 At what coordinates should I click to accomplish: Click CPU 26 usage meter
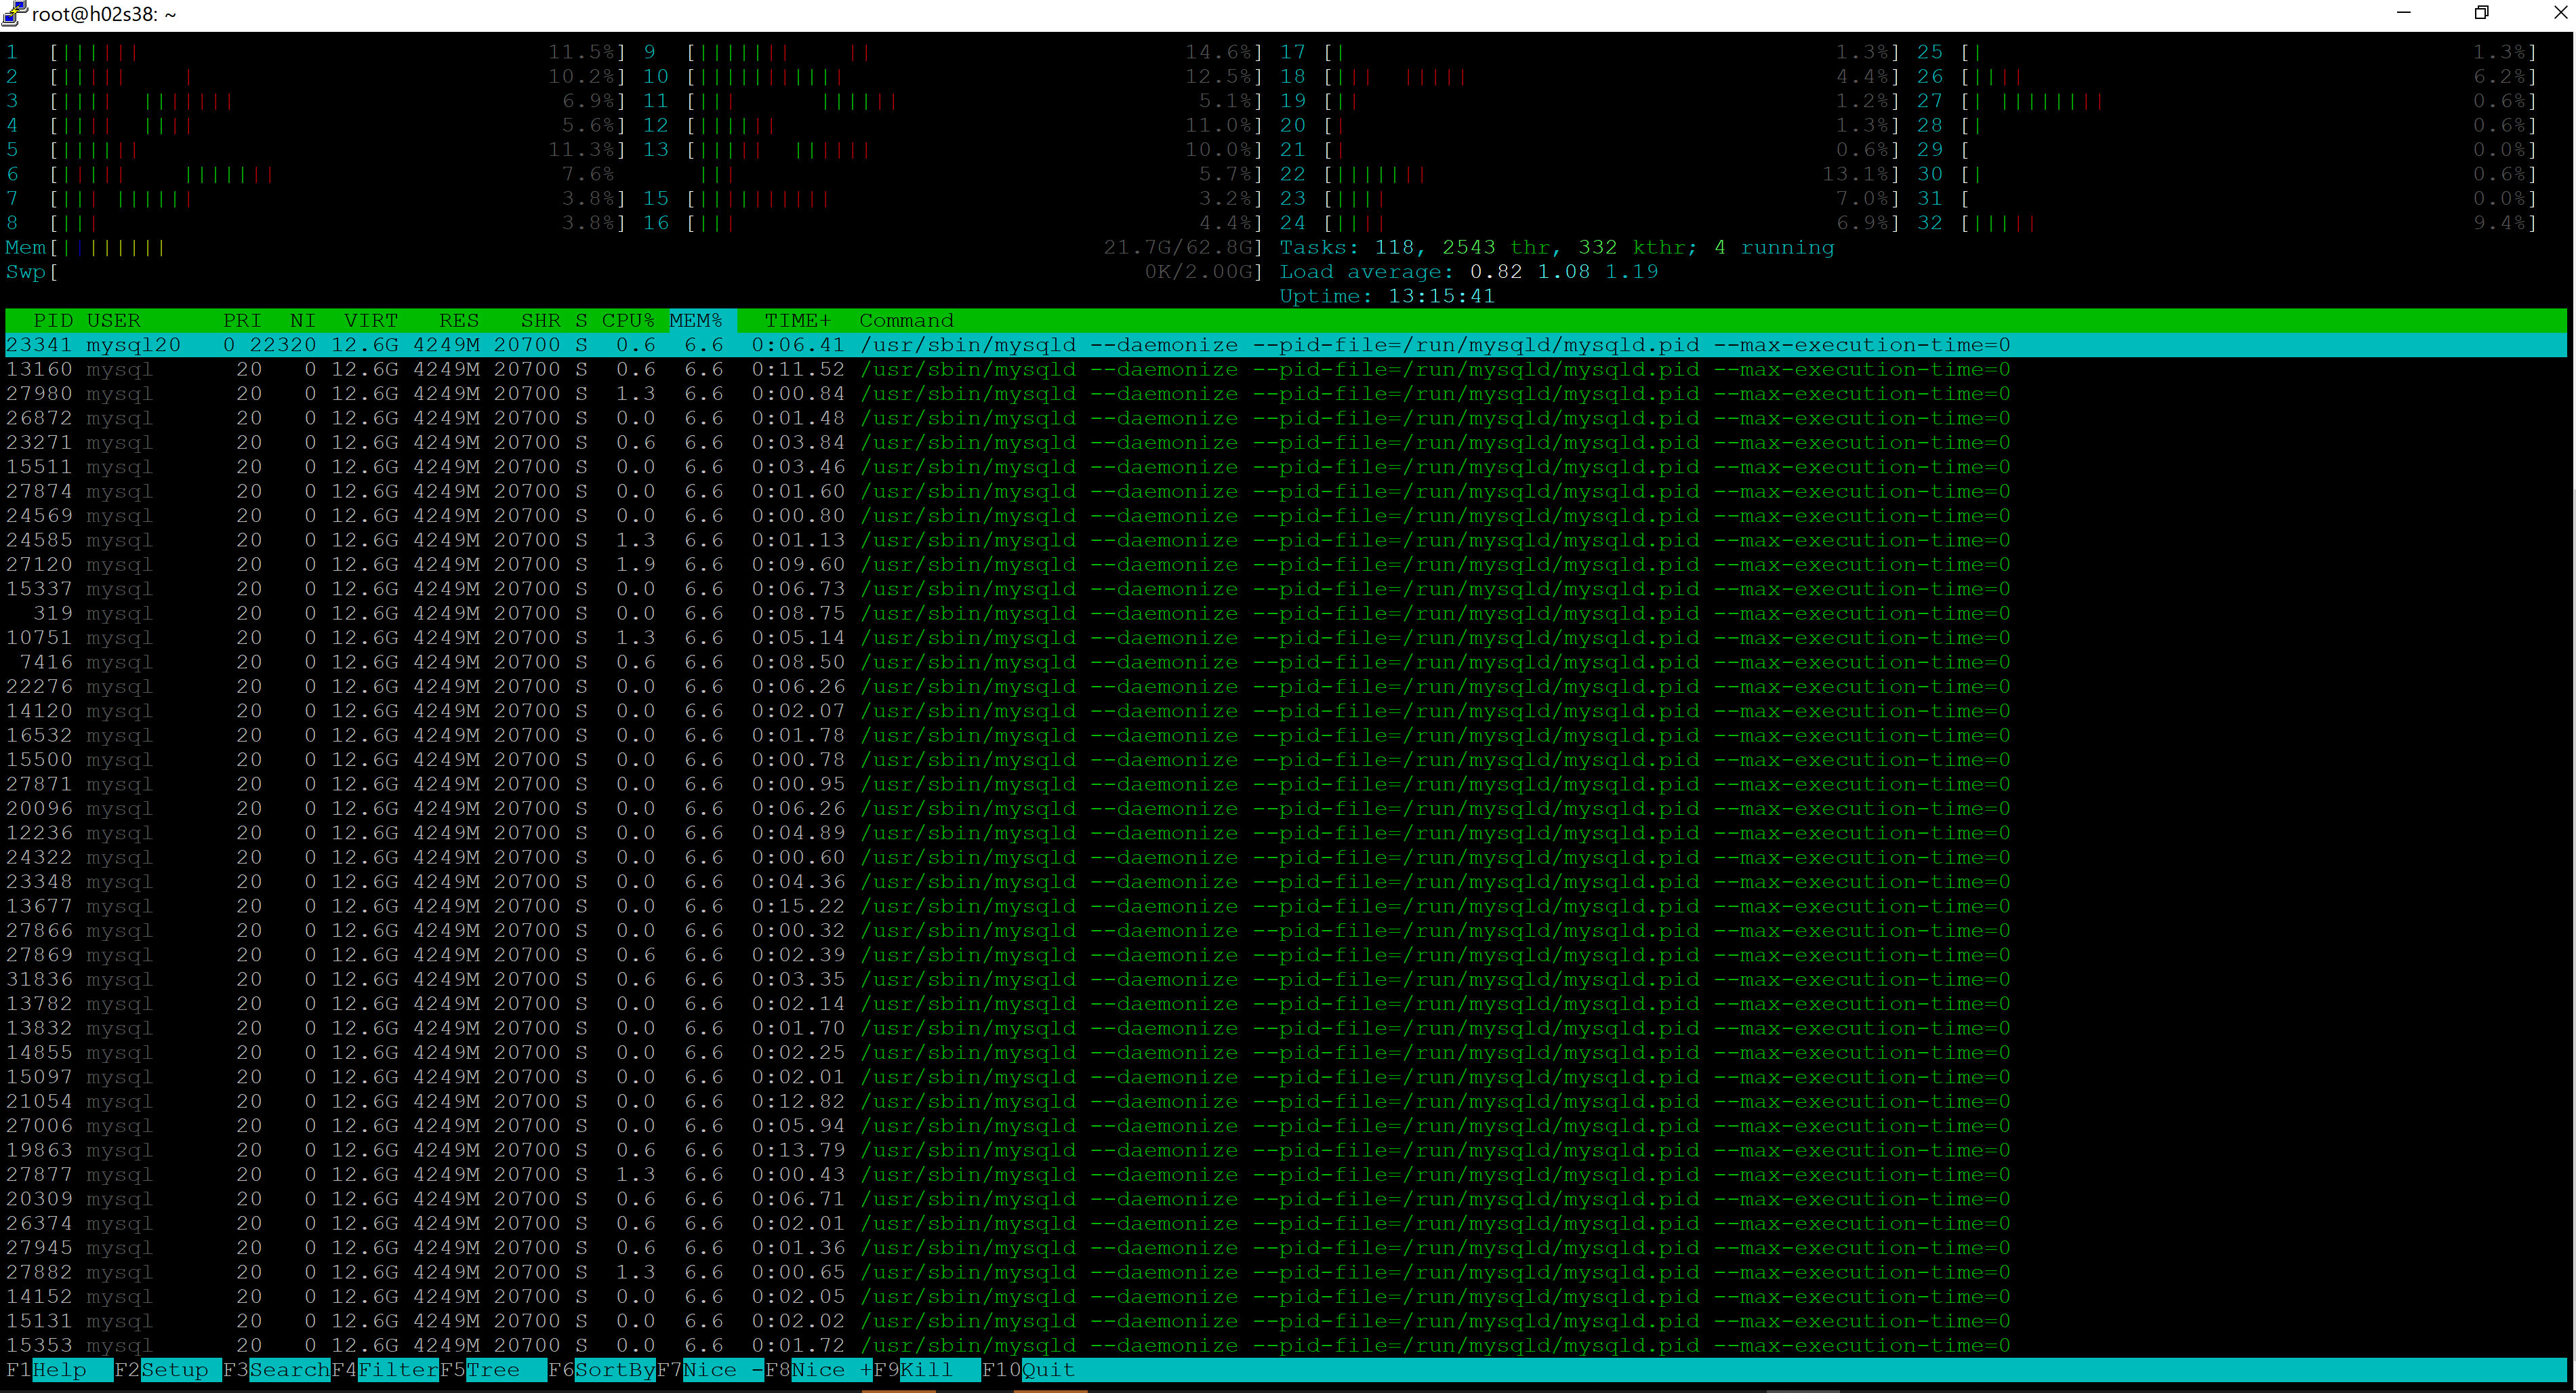[x=2227, y=76]
